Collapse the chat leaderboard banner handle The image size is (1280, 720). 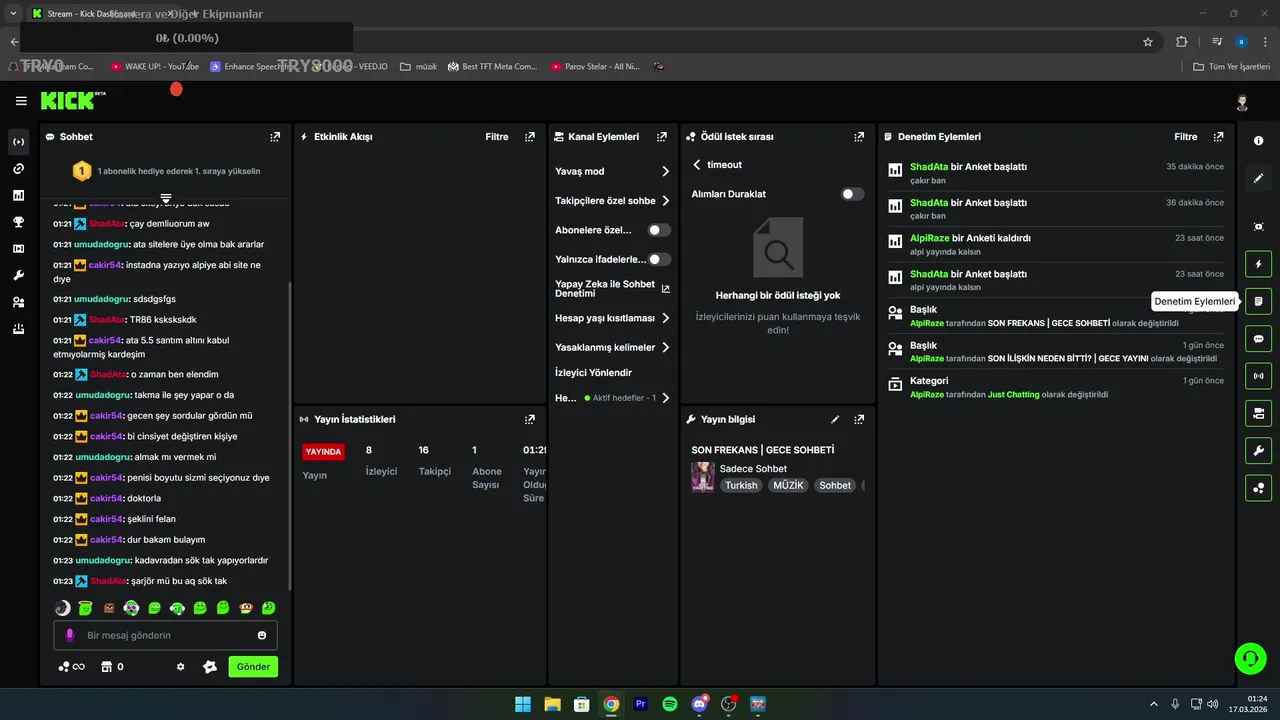point(166,198)
